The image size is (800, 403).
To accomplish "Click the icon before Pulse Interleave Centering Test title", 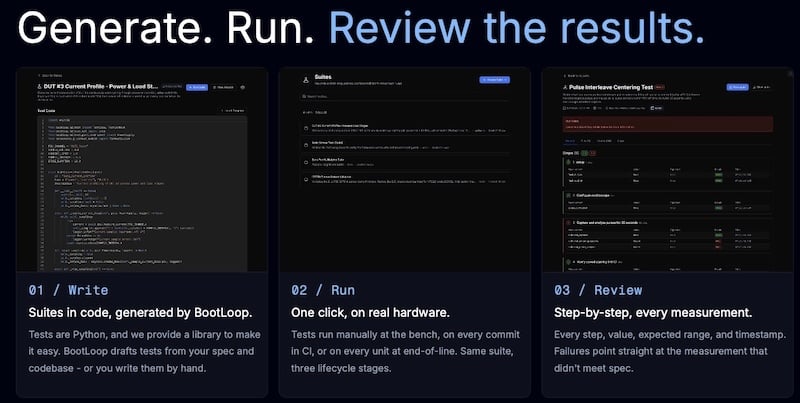I will pyautogui.click(x=565, y=87).
